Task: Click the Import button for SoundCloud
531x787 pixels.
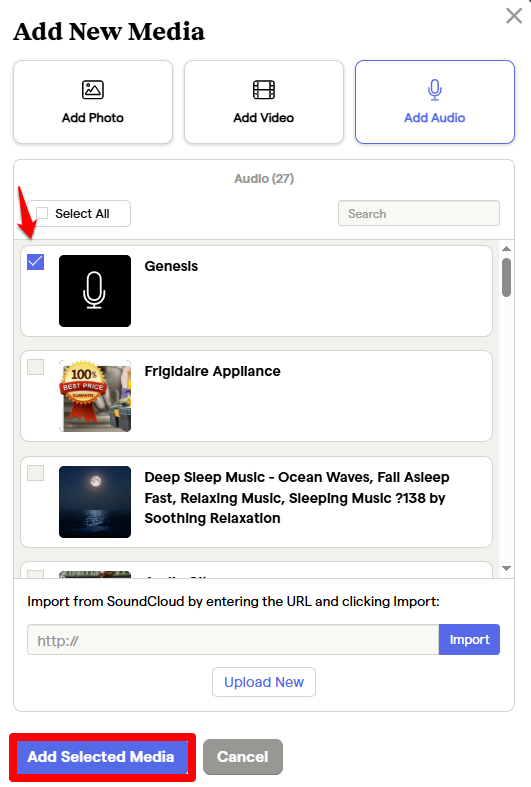Action: pos(469,639)
